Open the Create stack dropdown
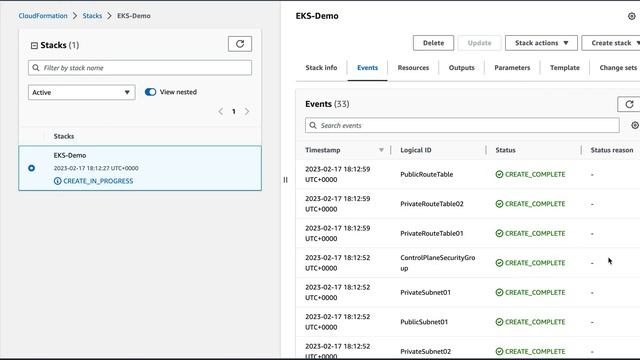This screenshot has width=640, height=360. 611,43
